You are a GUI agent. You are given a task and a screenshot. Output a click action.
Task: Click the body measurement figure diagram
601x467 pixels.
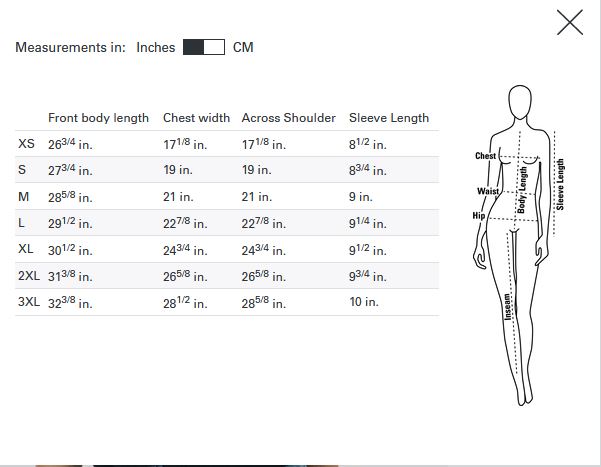tap(519, 245)
